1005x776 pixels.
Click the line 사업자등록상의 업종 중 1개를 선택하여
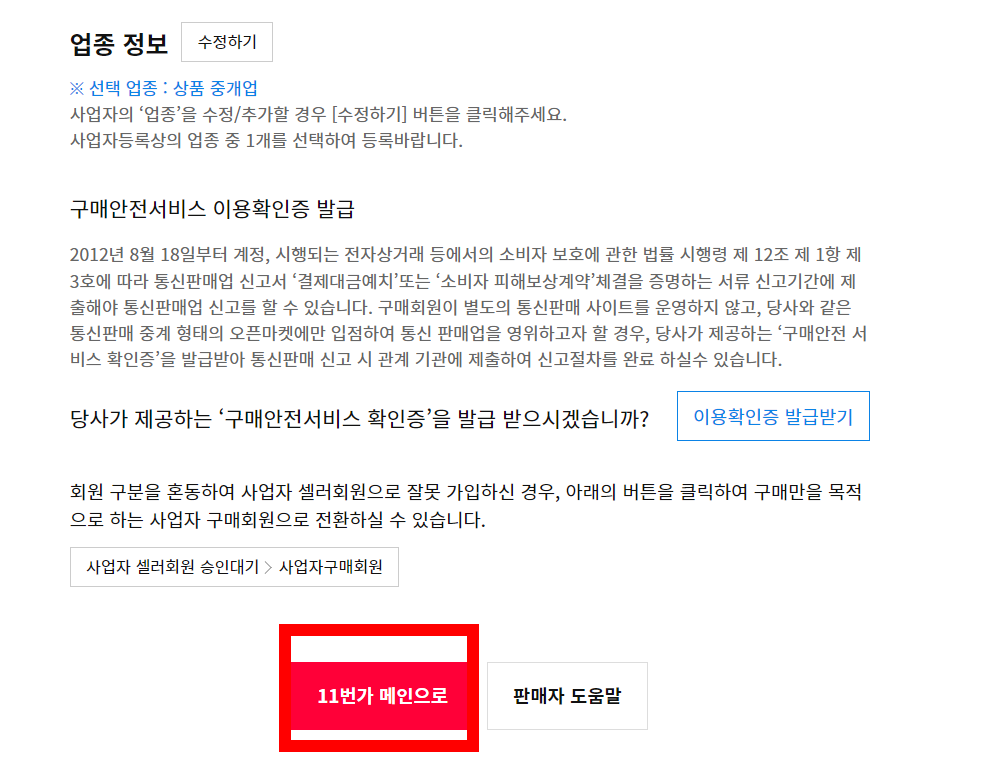[x=266, y=140]
